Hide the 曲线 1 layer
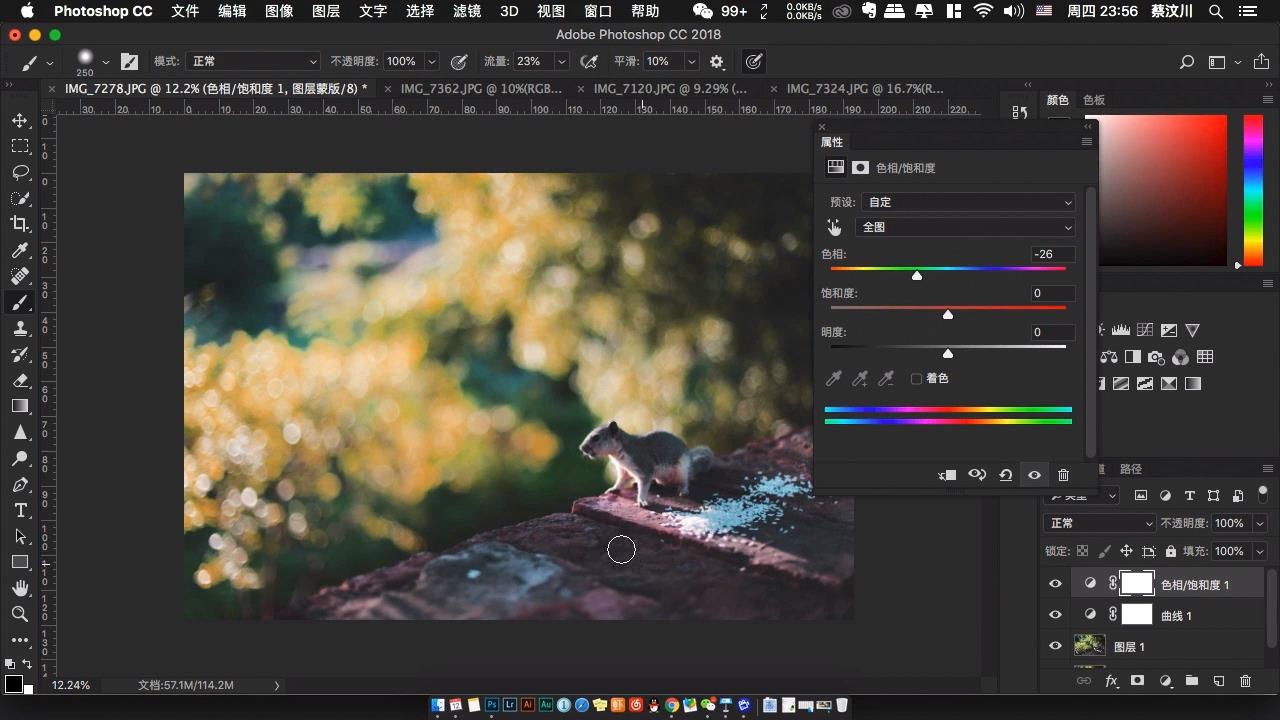1280x720 pixels. tap(1055, 615)
